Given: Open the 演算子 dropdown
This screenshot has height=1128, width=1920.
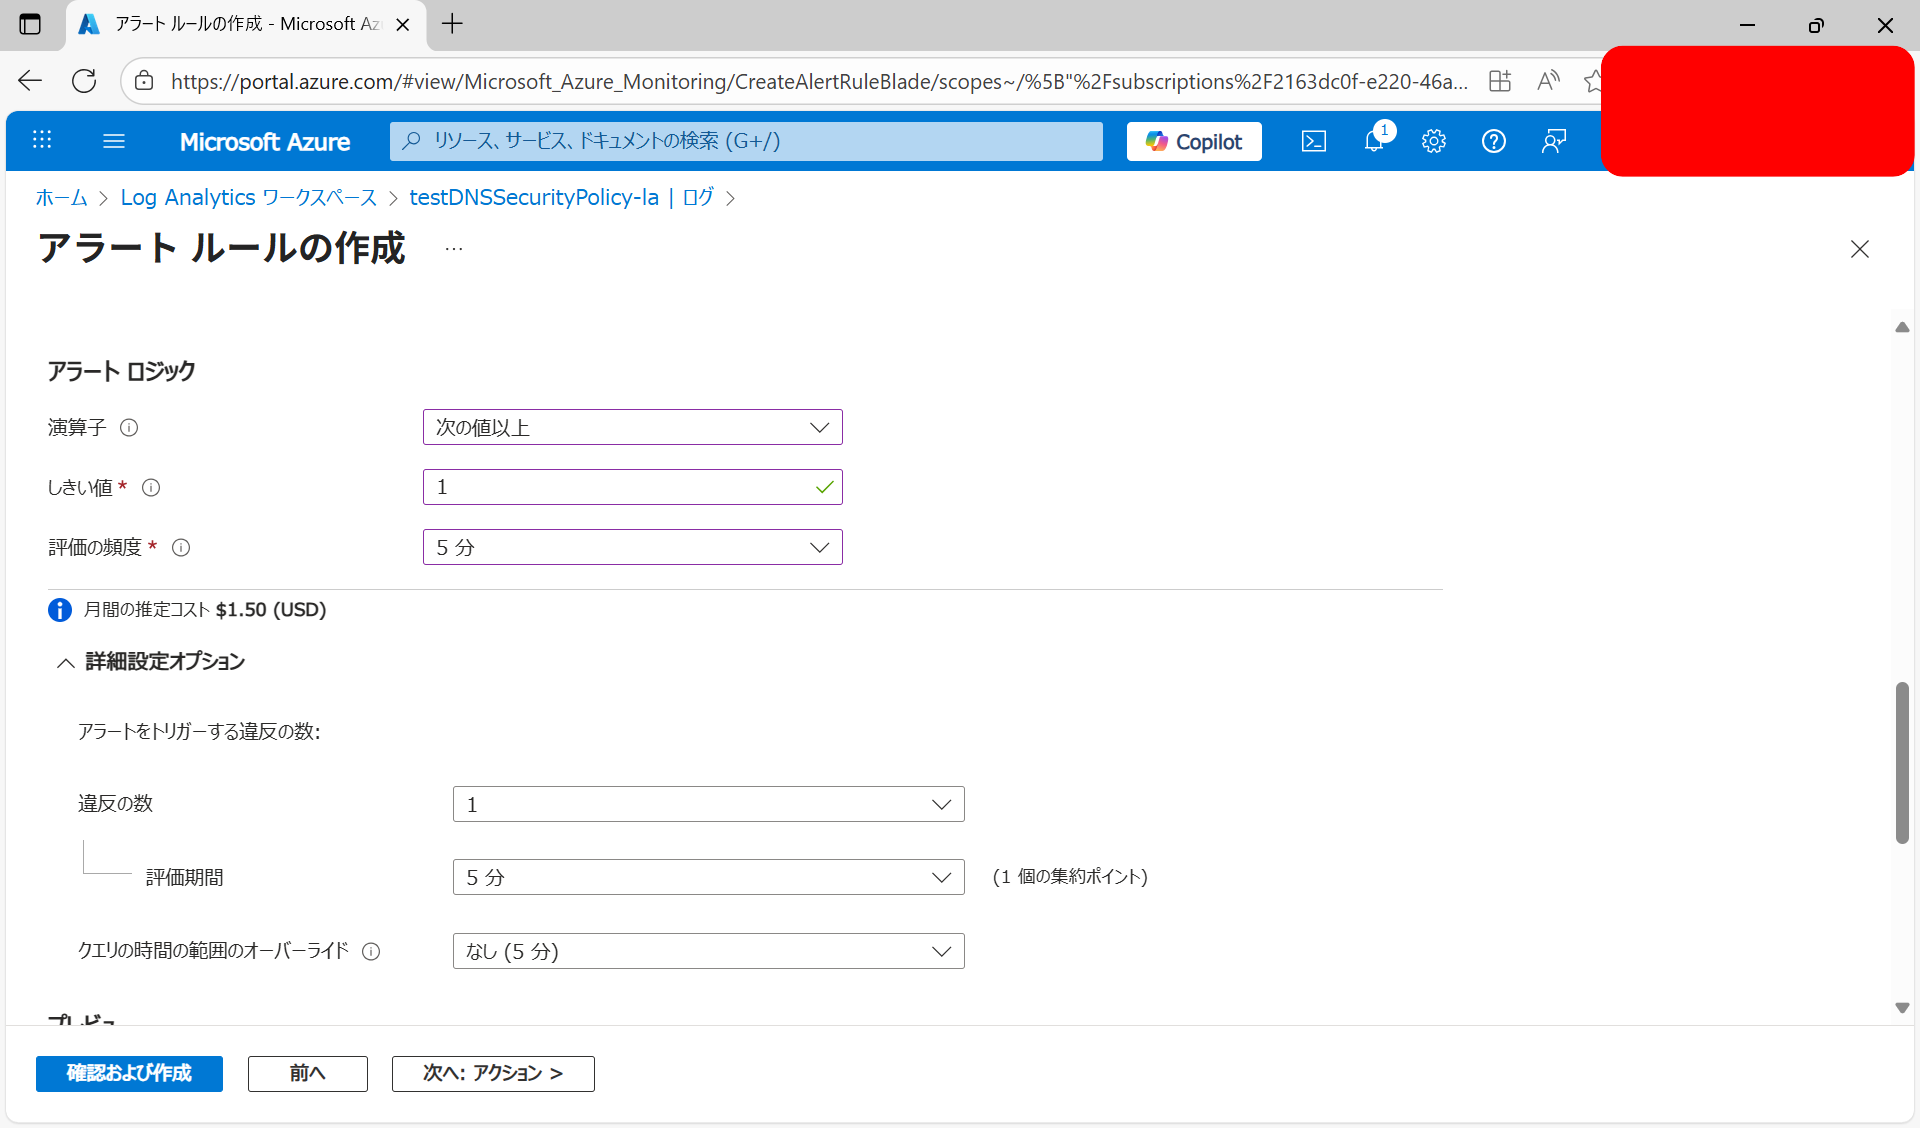Looking at the screenshot, I should point(632,427).
